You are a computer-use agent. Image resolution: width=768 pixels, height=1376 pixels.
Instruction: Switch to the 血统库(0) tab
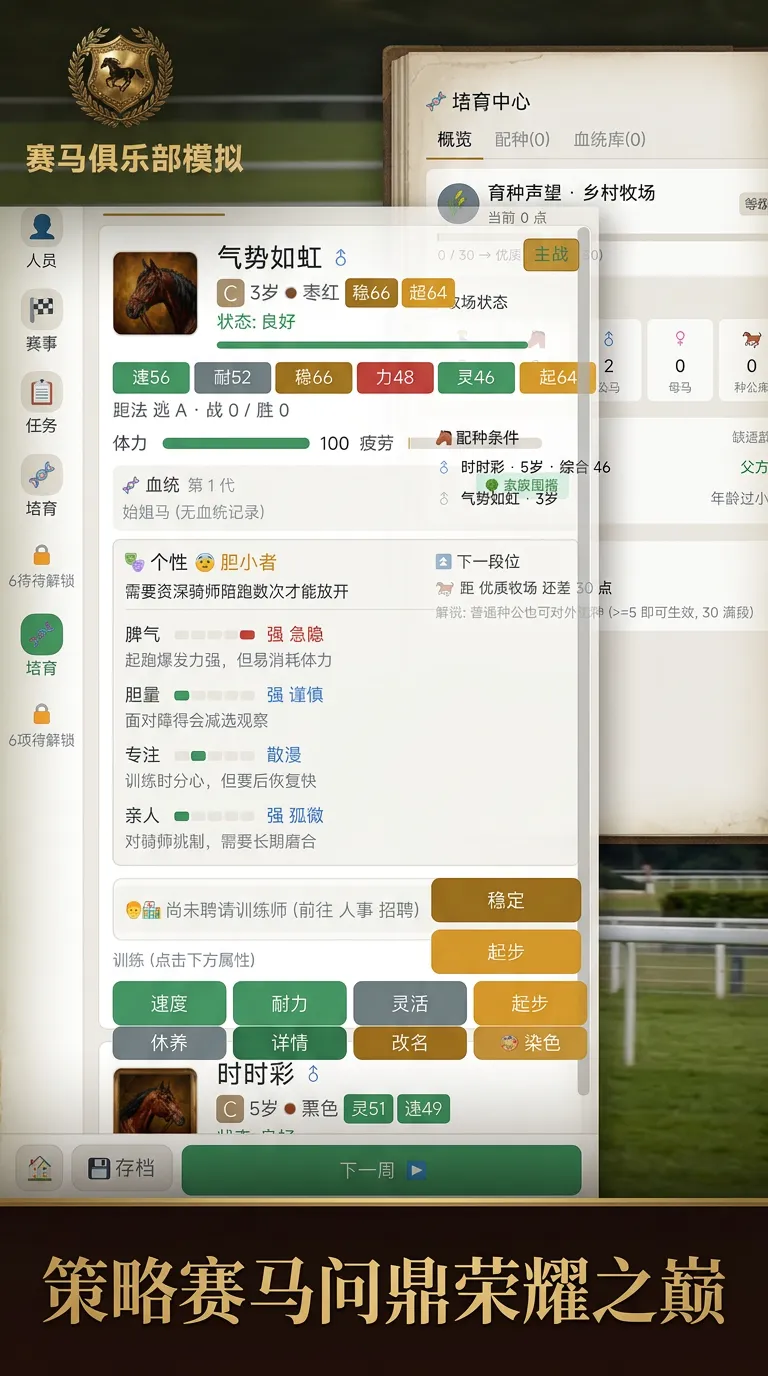[609, 139]
